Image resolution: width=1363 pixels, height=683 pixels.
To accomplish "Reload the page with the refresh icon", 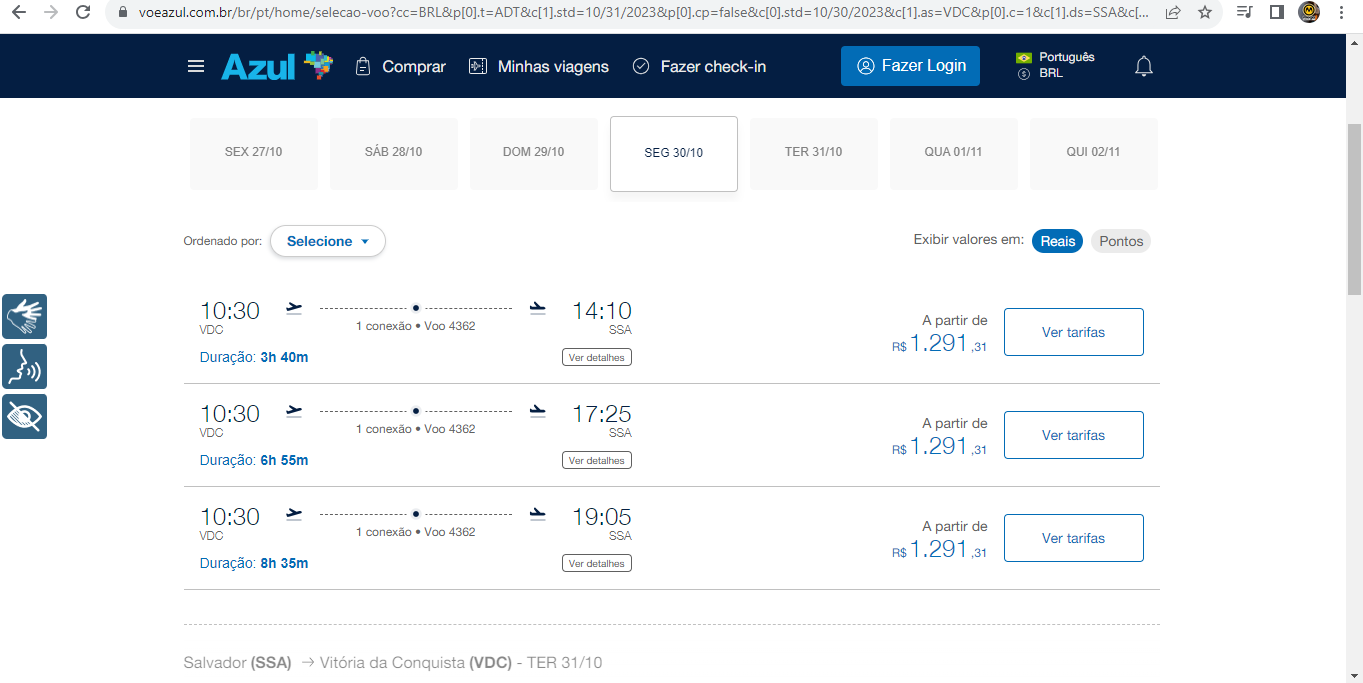I will (x=84, y=13).
